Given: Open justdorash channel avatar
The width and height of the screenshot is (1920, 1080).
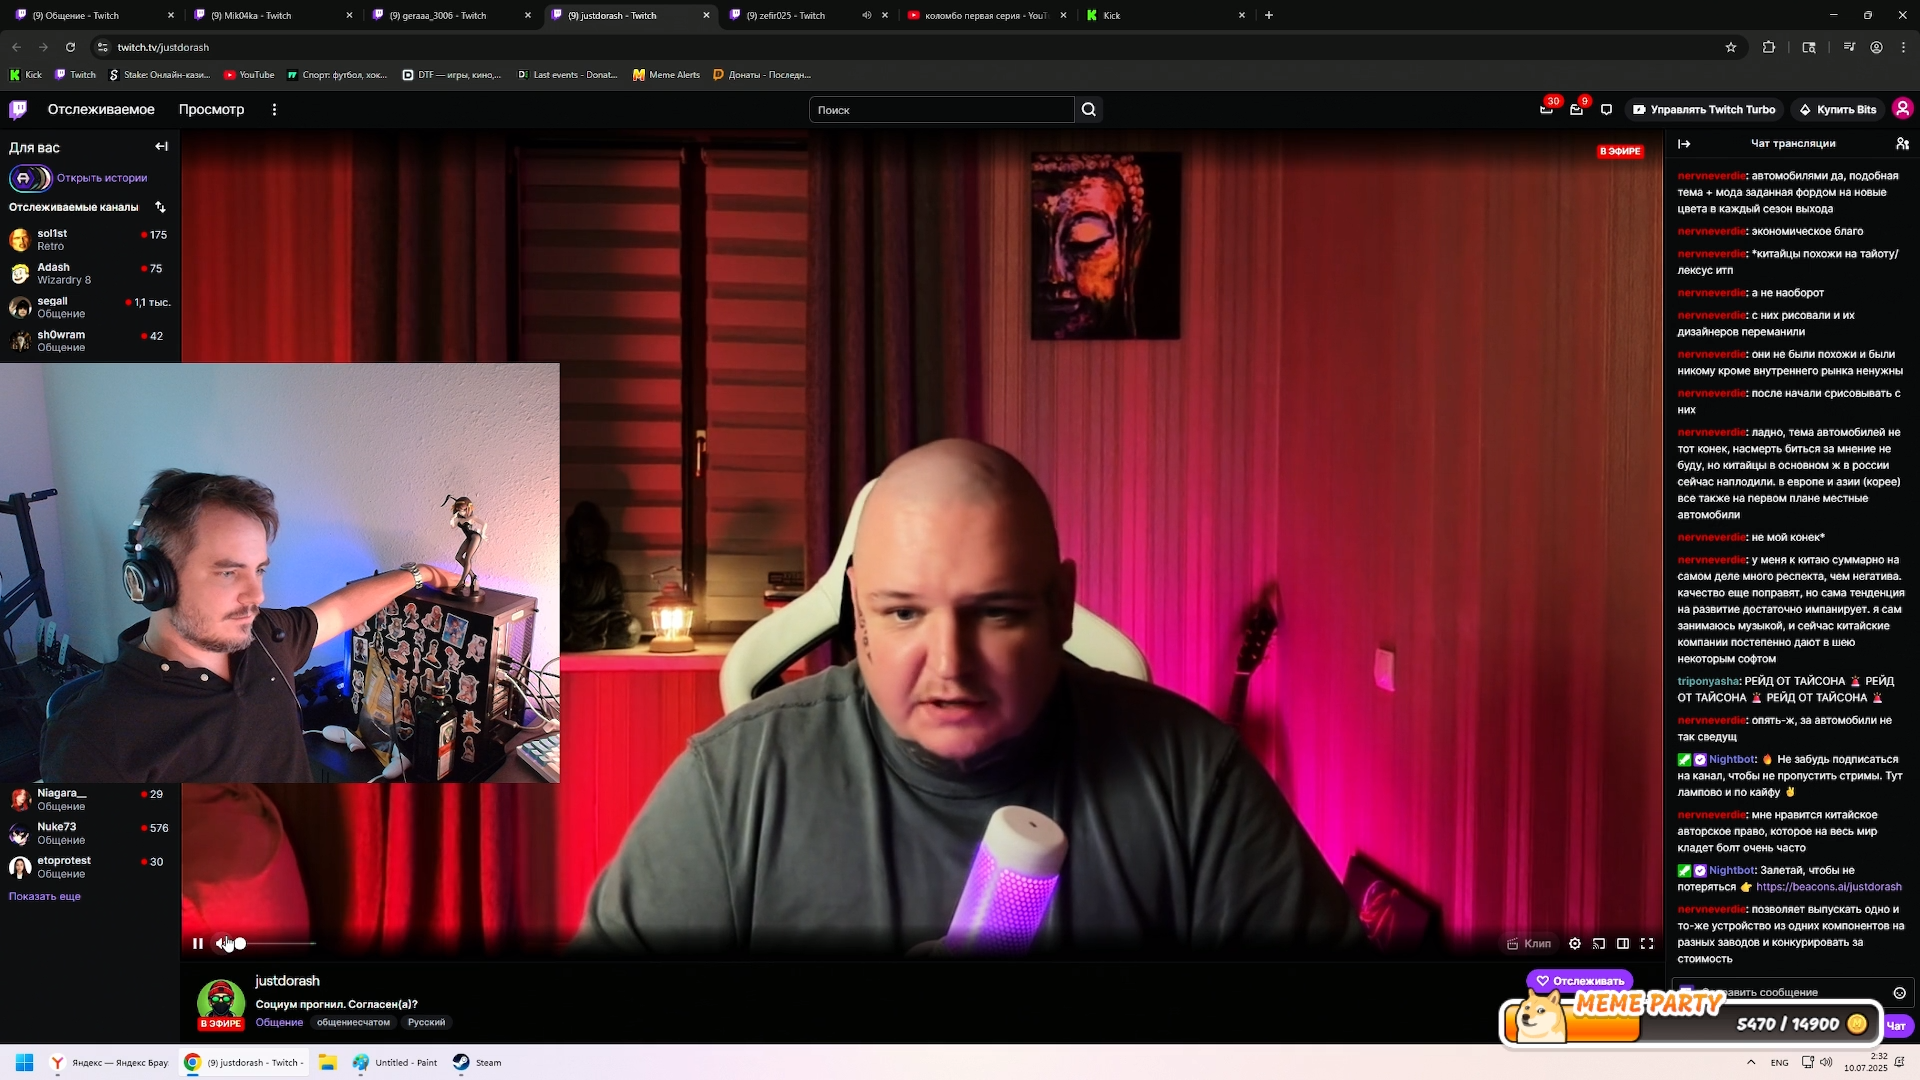Looking at the screenshot, I should point(220,1001).
